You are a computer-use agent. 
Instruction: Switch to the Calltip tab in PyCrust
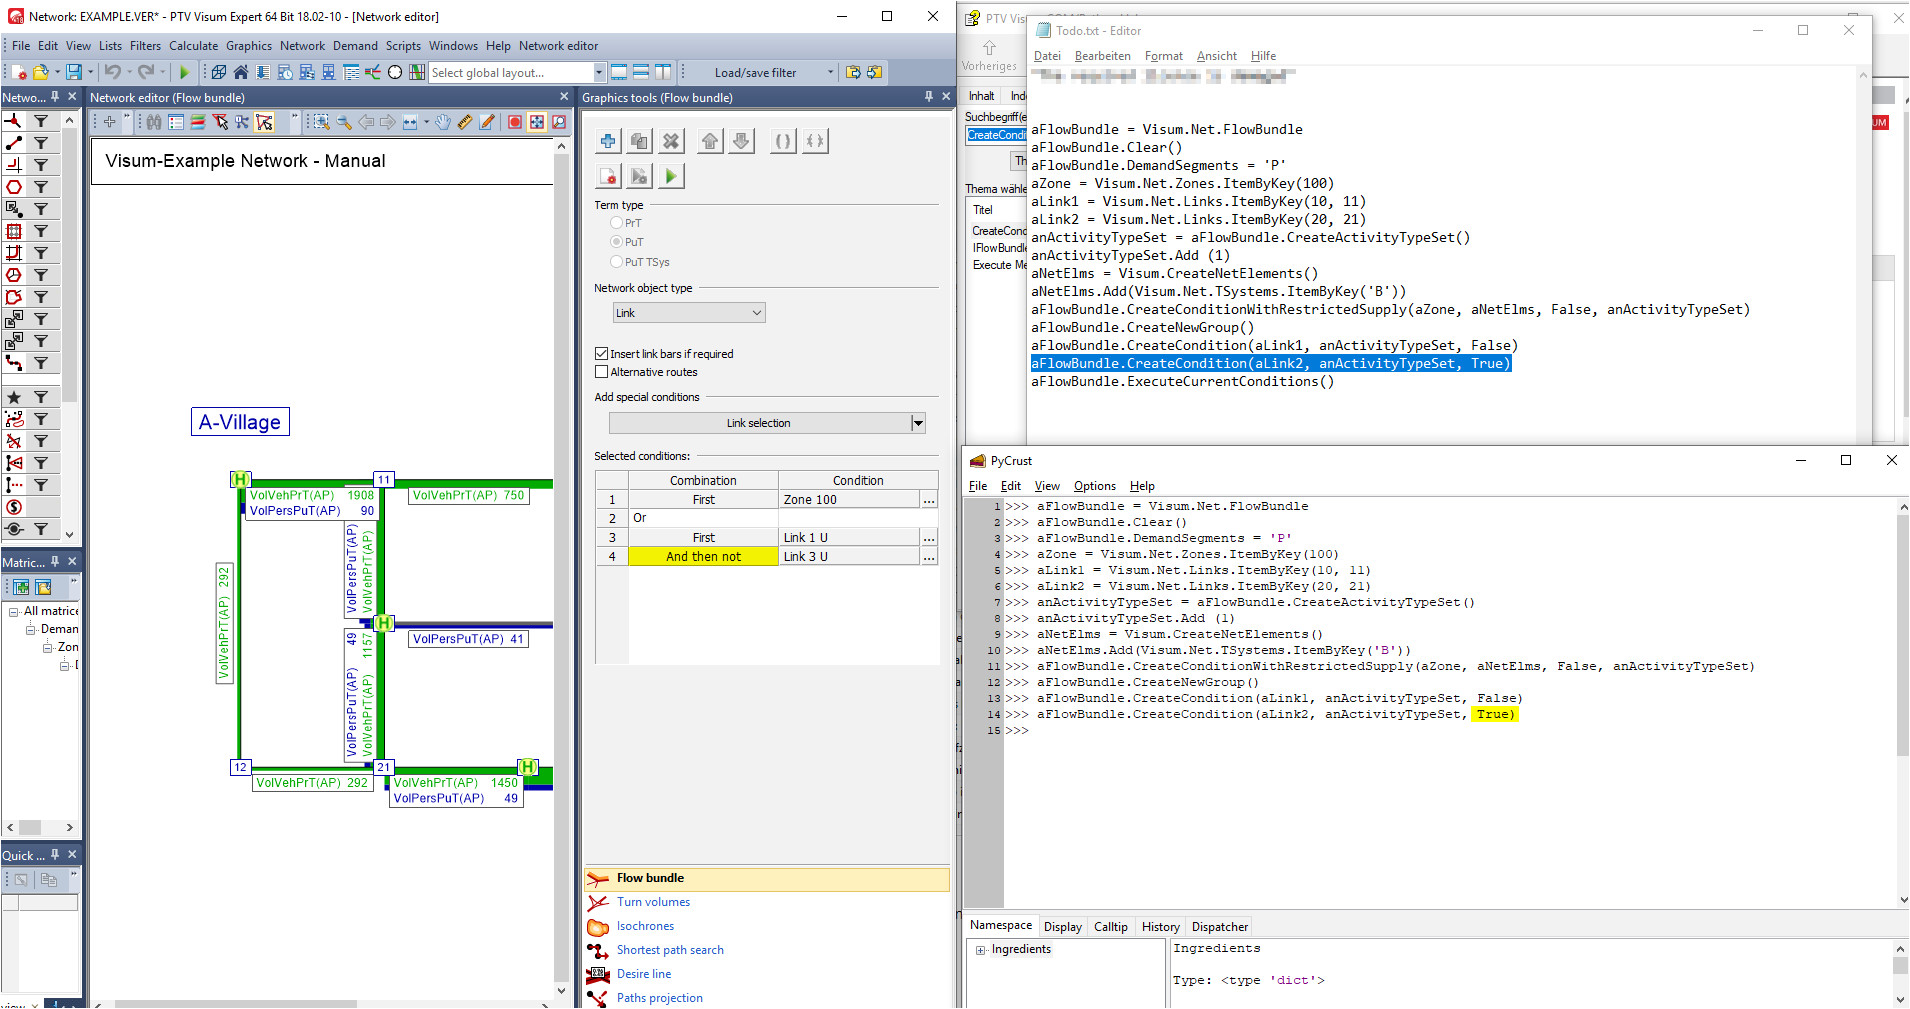click(x=1110, y=927)
